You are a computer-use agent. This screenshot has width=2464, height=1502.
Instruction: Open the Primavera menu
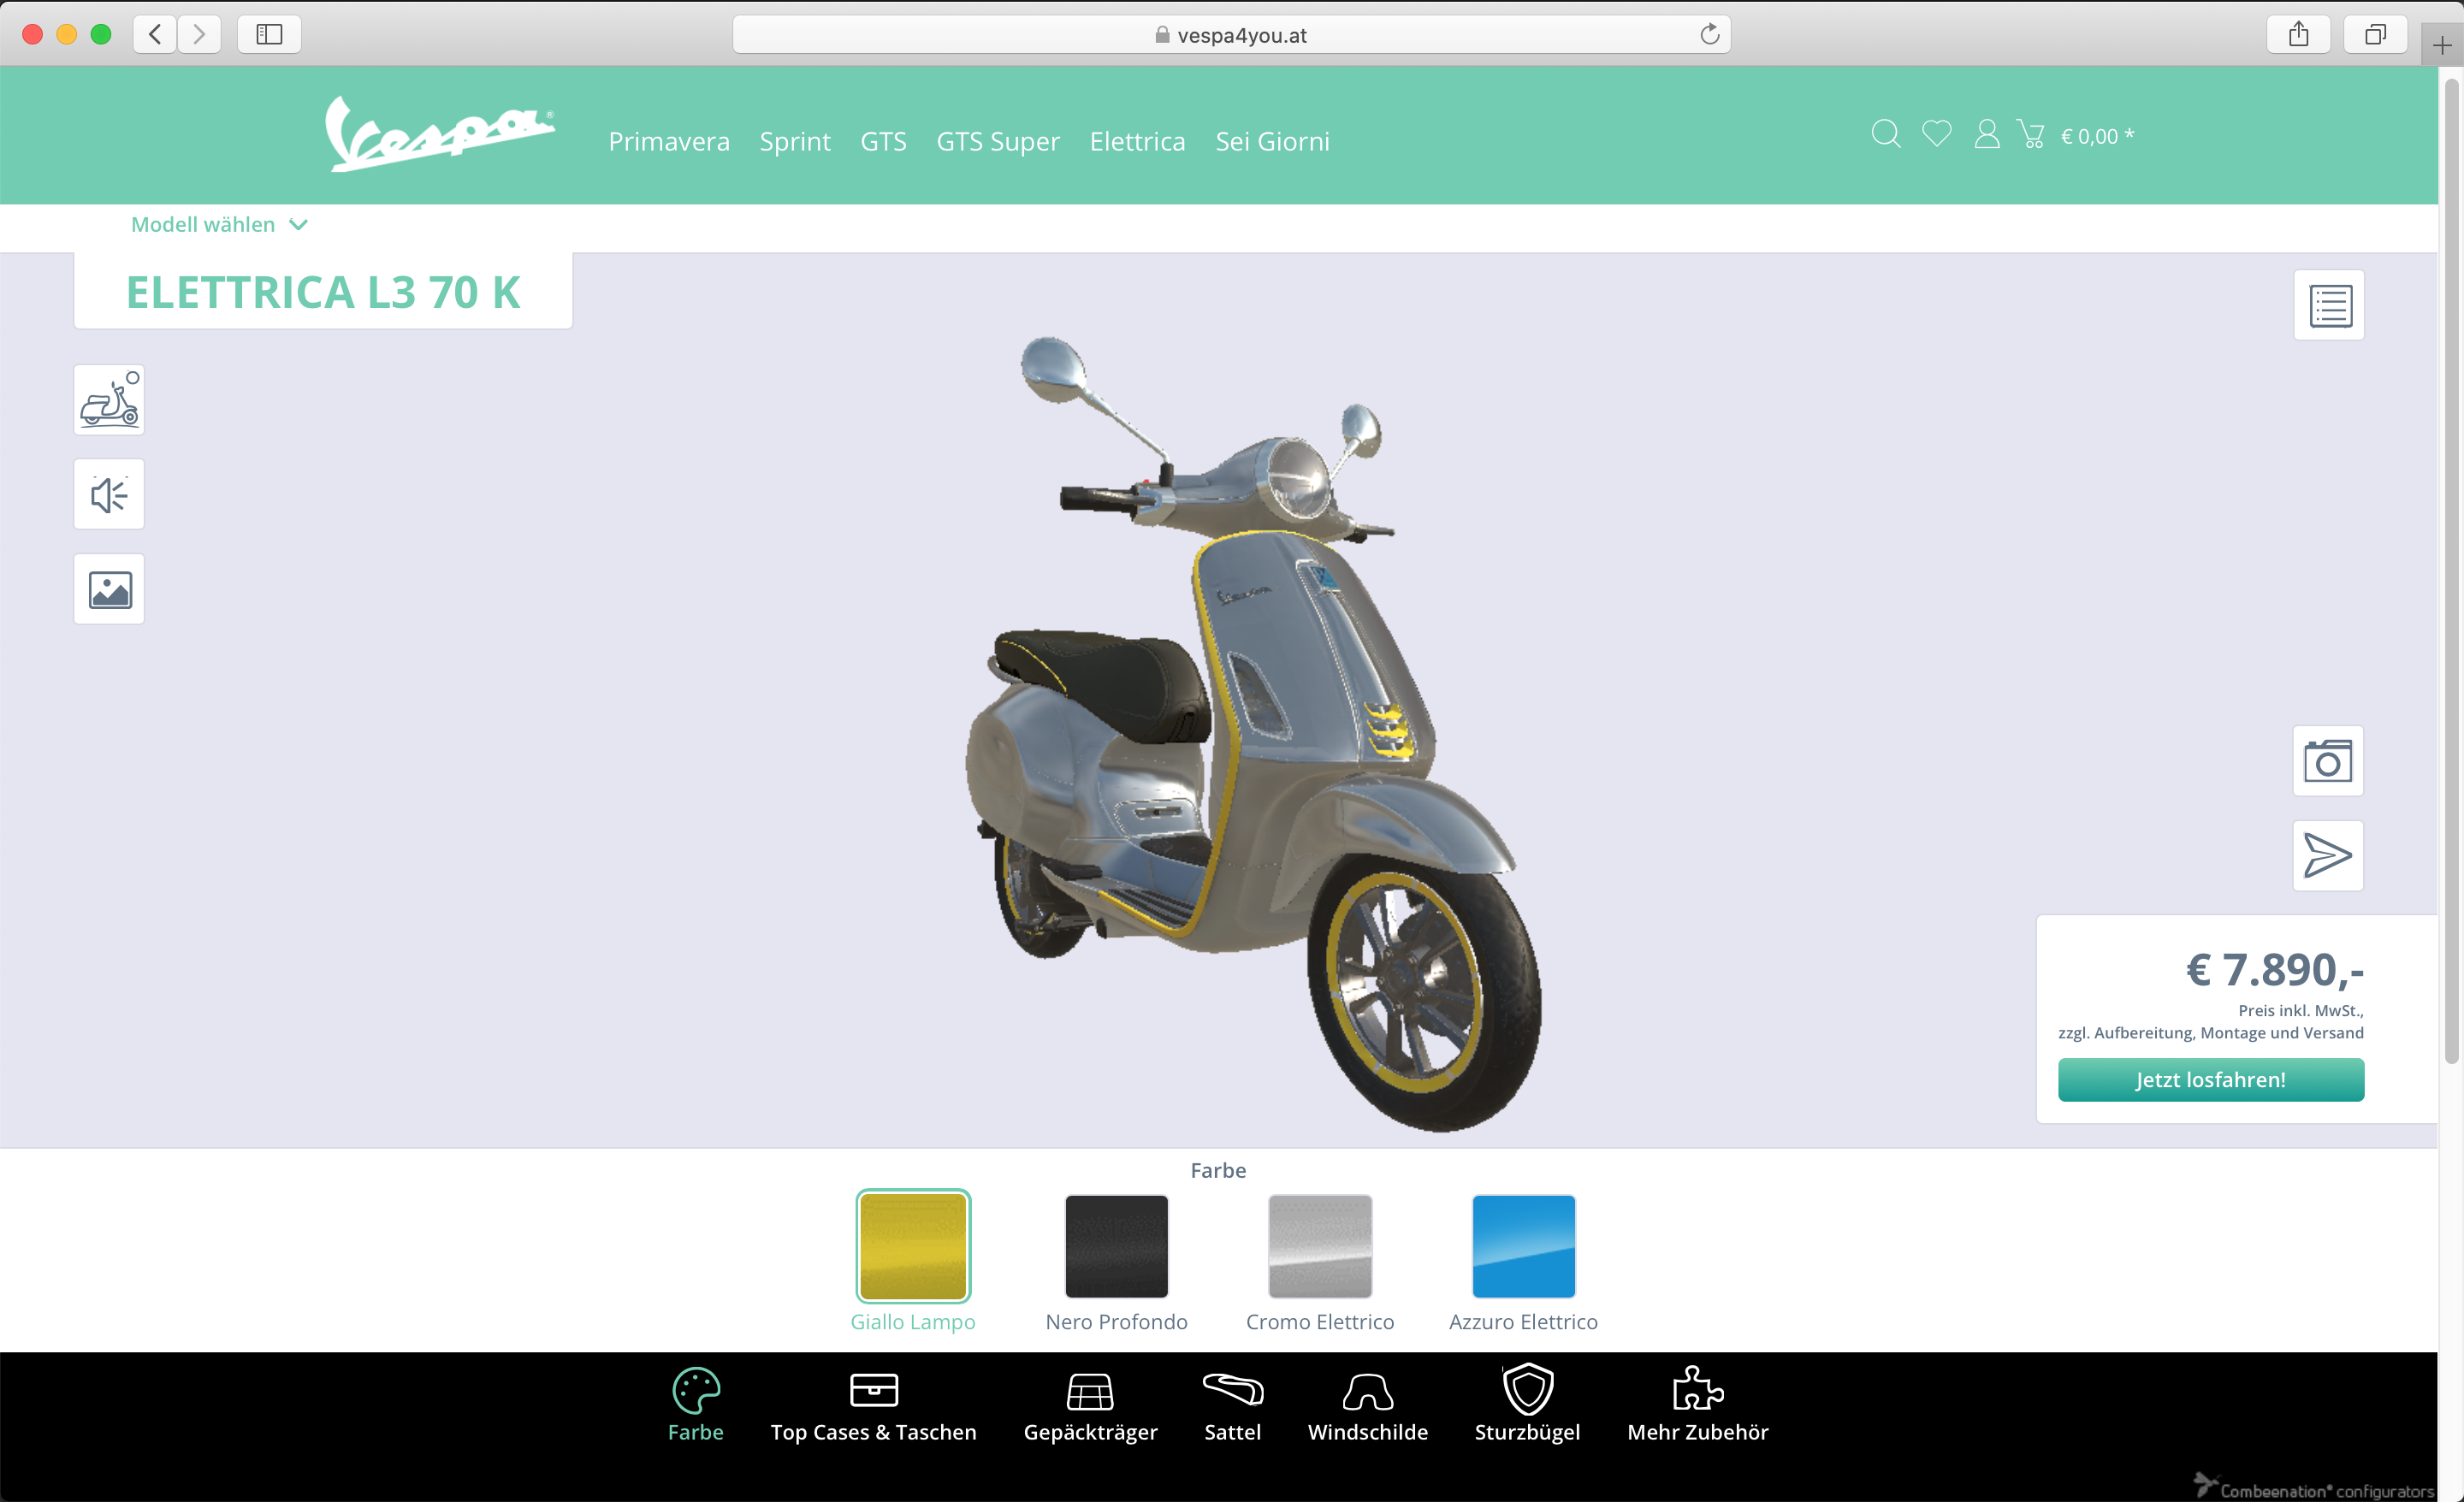click(669, 141)
